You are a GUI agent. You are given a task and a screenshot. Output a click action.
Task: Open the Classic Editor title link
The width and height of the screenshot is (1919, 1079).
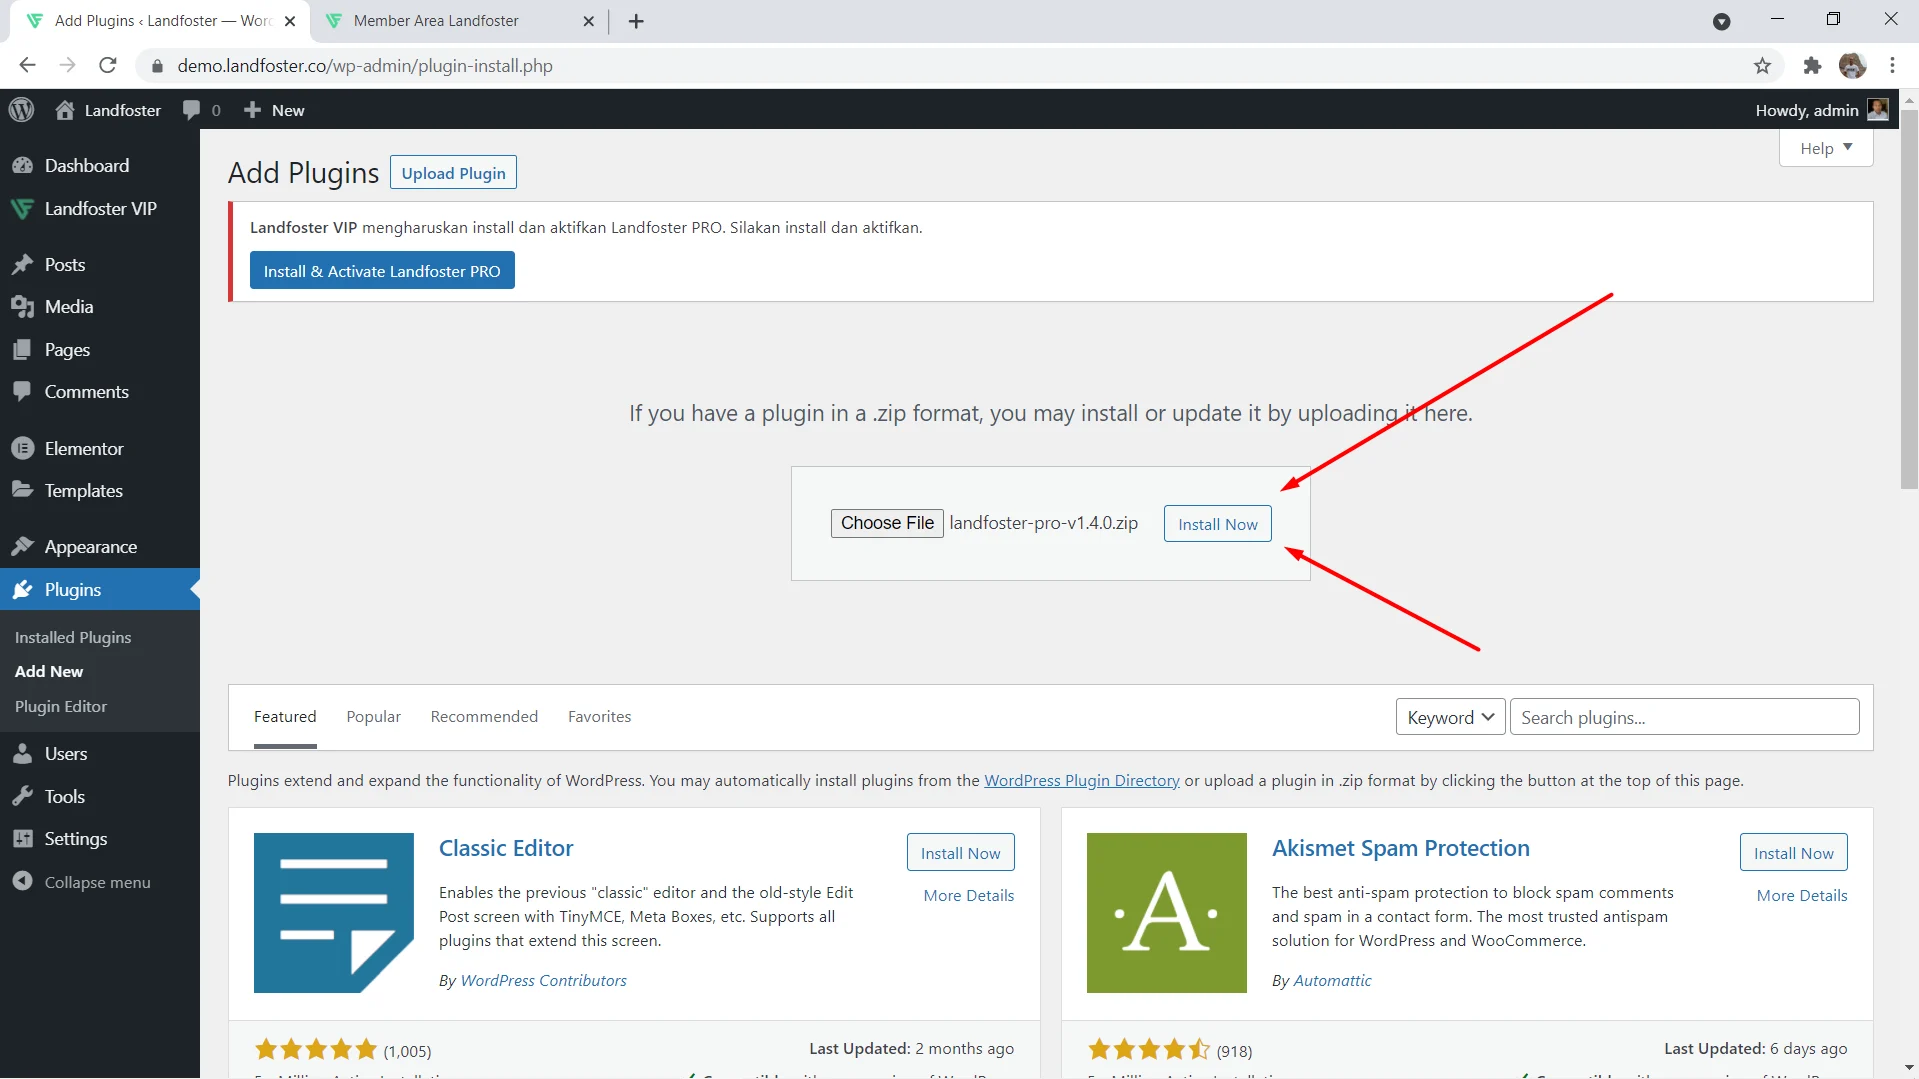click(506, 848)
